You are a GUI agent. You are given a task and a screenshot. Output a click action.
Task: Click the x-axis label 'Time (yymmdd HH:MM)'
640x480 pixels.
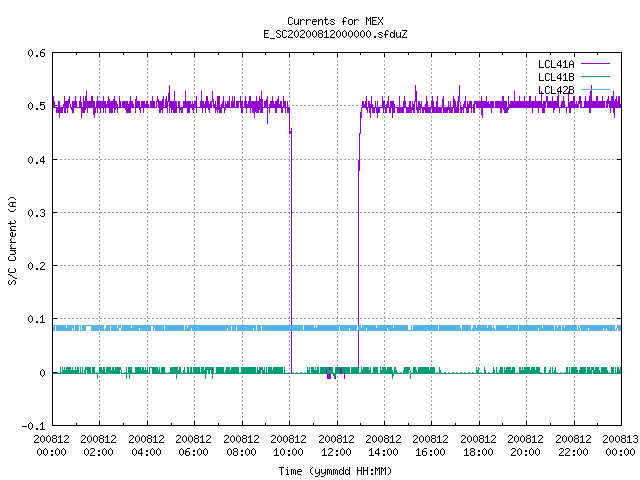point(335,471)
